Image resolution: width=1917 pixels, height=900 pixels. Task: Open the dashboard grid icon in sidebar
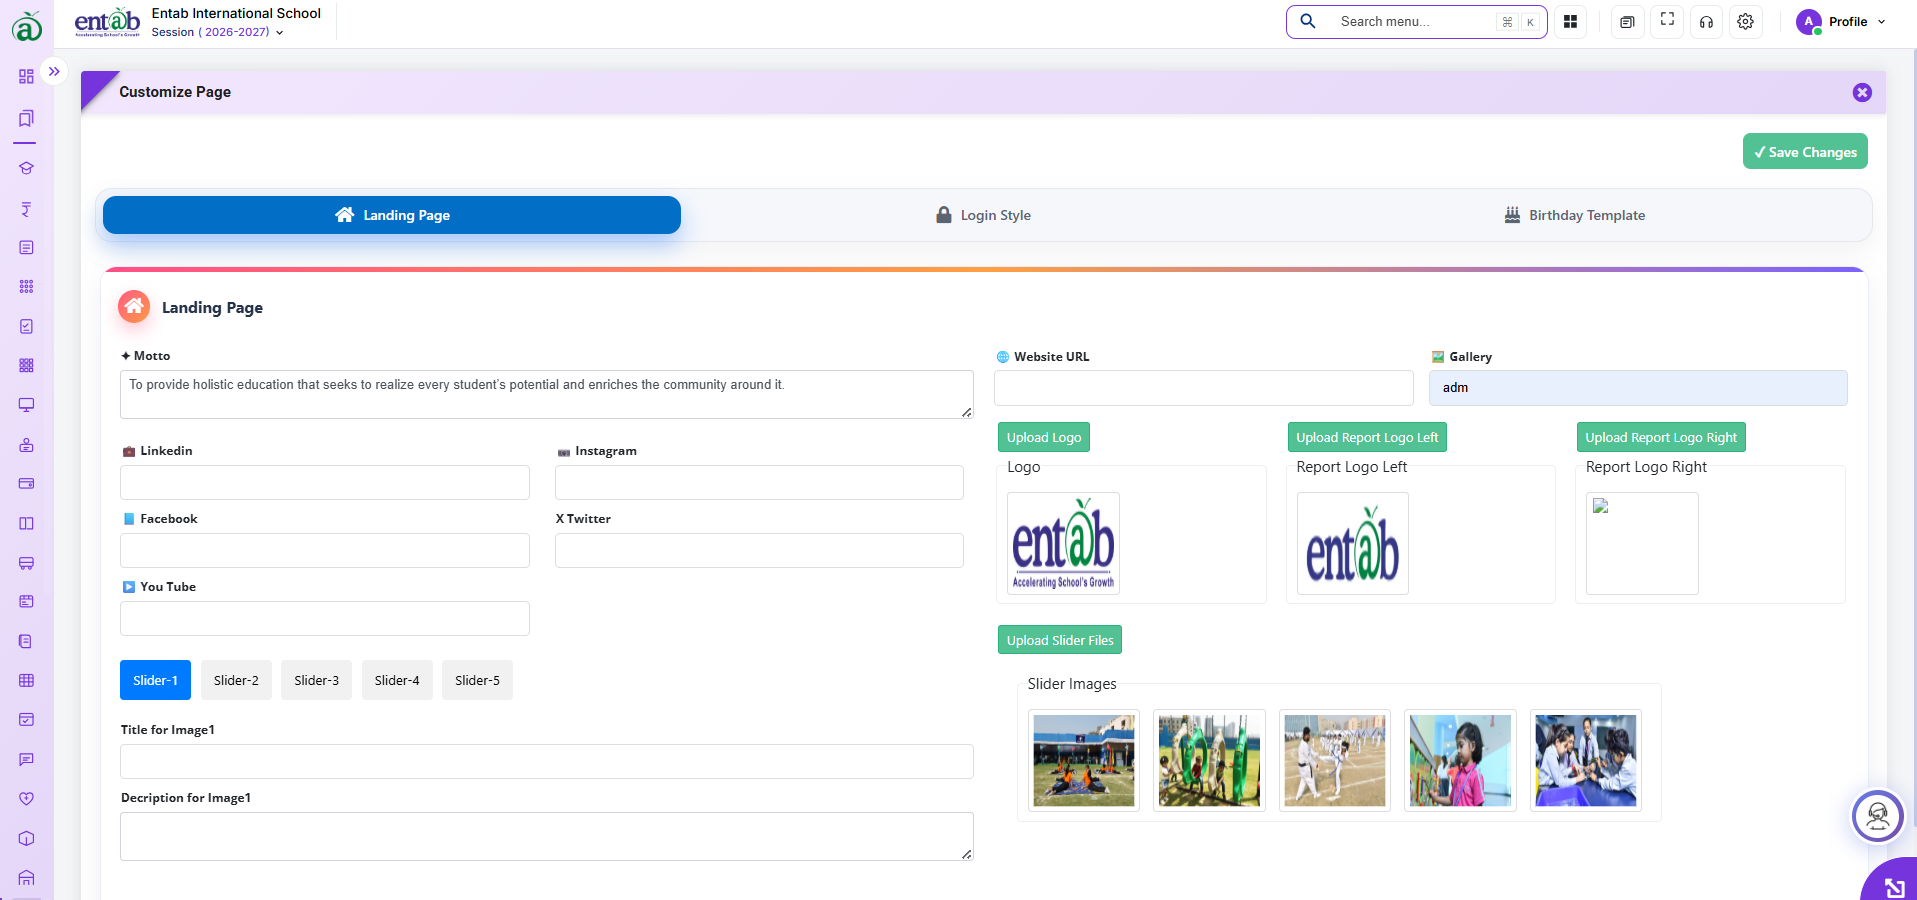[x=26, y=76]
